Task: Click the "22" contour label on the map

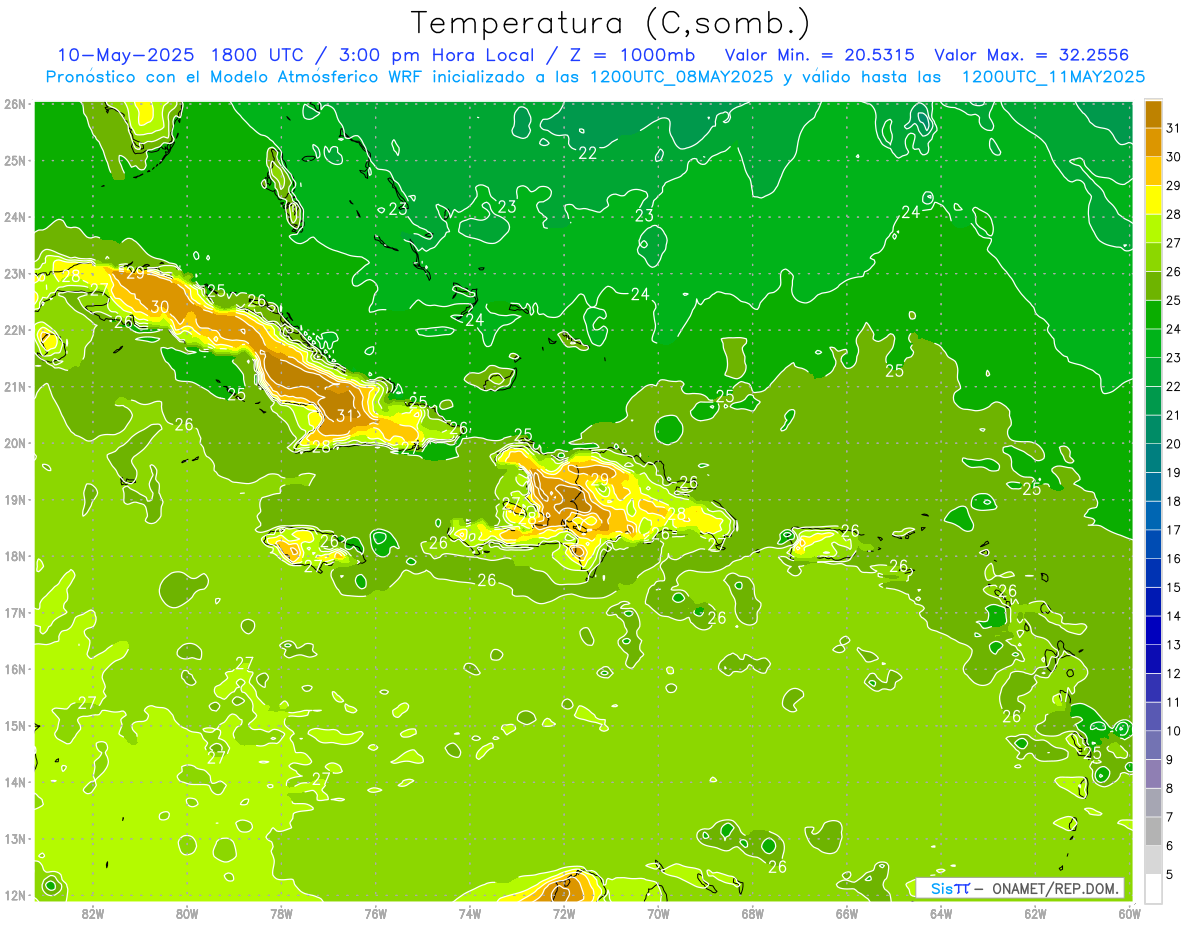Action: [x=588, y=153]
